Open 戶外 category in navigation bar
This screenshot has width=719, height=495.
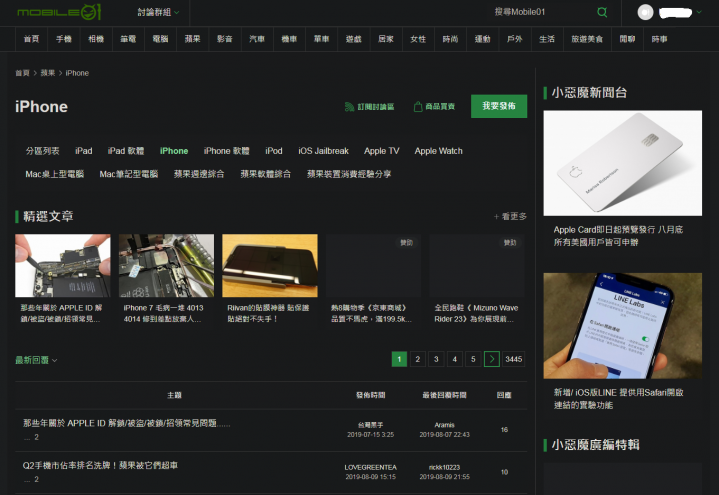click(514, 39)
